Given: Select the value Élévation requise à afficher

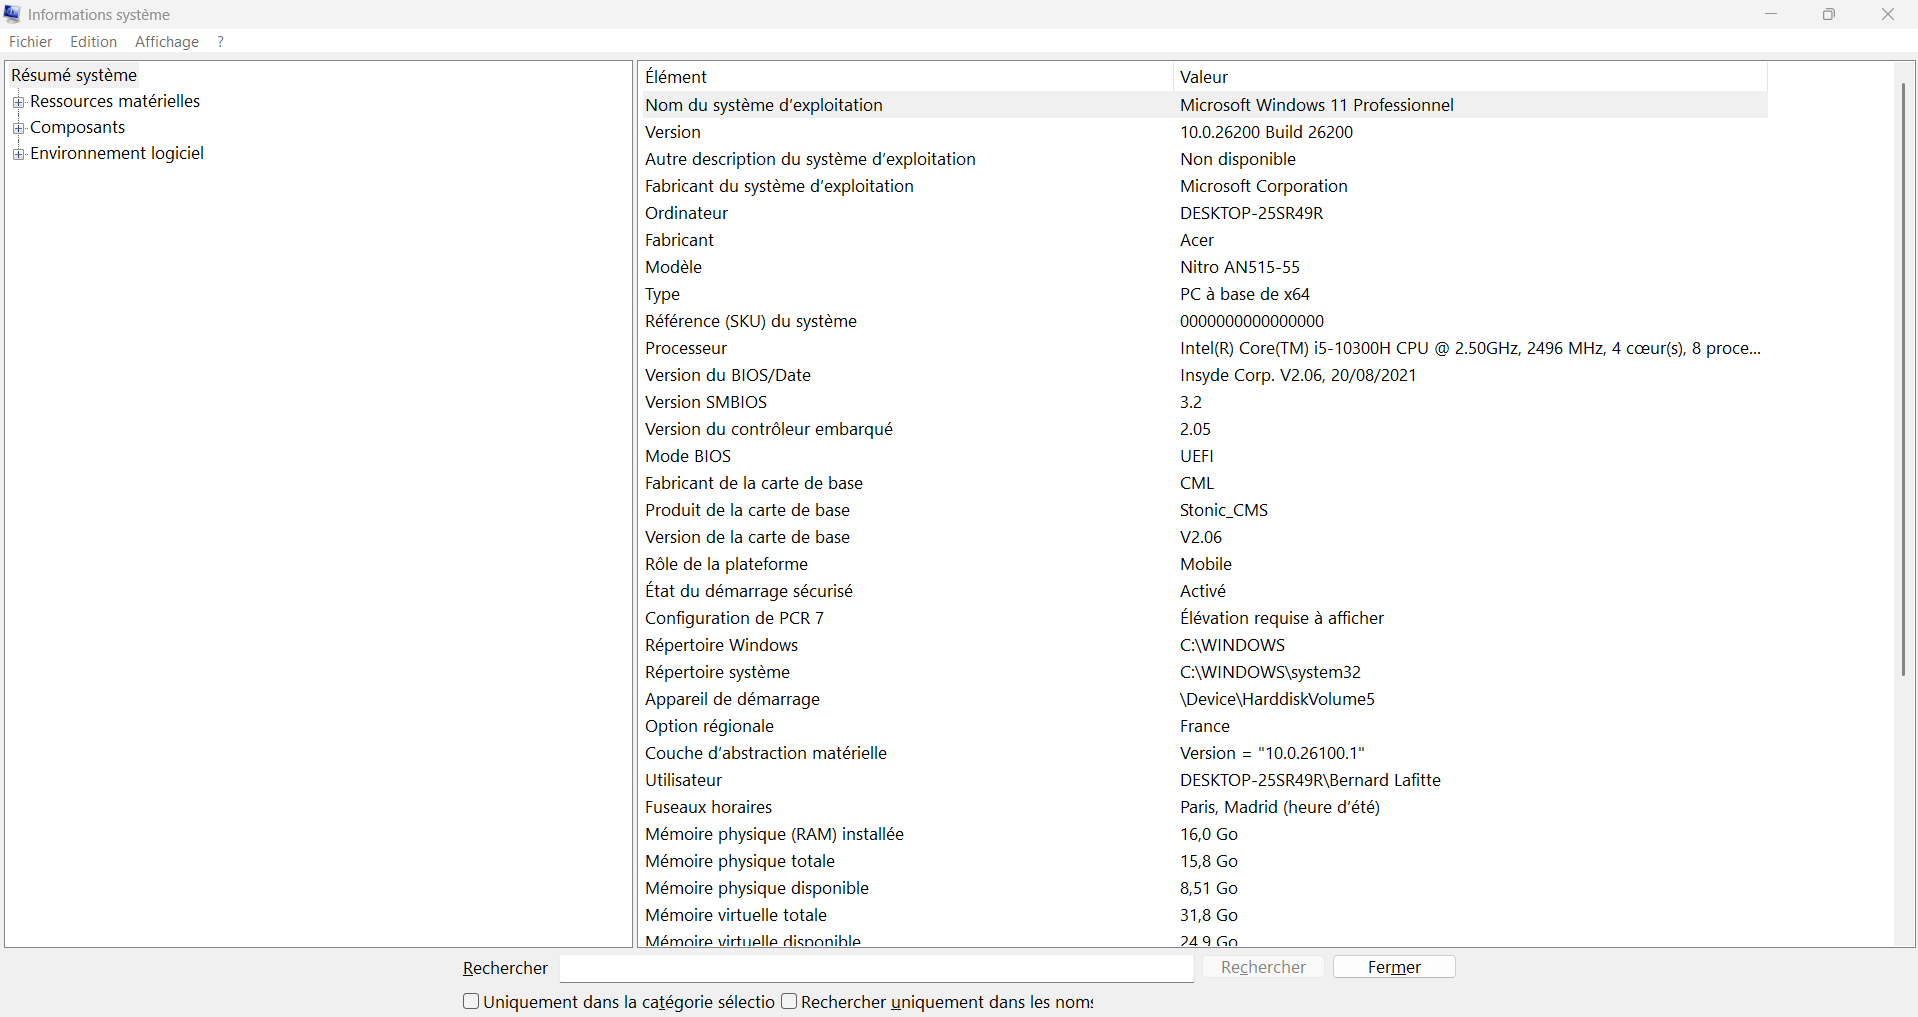Looking at the screenshot, I should (1282, 618).
